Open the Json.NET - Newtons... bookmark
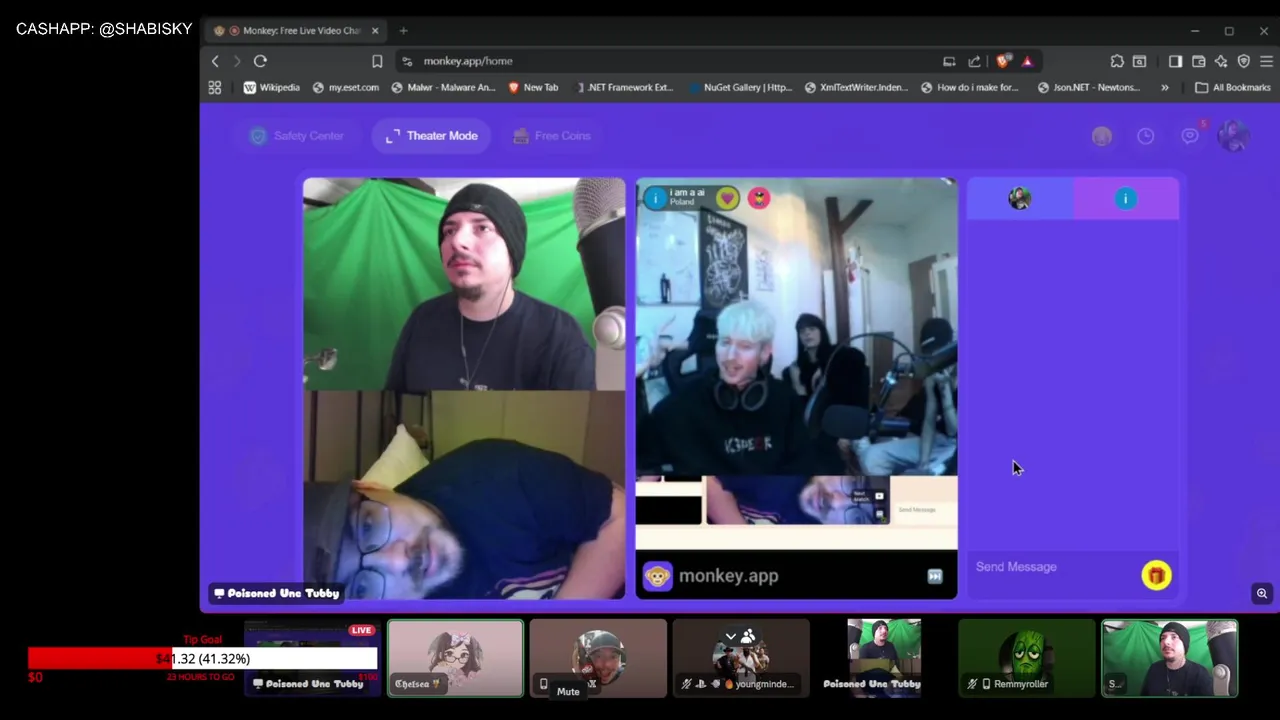This screenshot has width=1280, height=720. pyautogui.click(x=1088, y=87)
